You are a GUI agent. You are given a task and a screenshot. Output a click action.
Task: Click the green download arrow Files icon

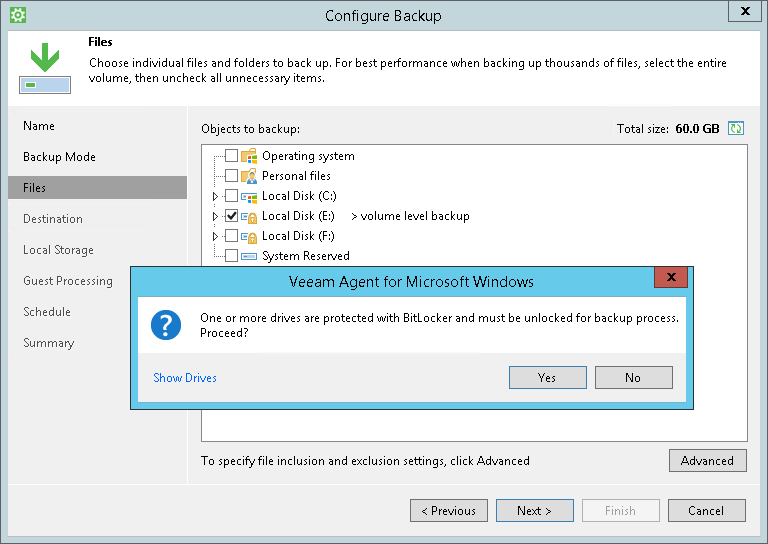point(45,68)
